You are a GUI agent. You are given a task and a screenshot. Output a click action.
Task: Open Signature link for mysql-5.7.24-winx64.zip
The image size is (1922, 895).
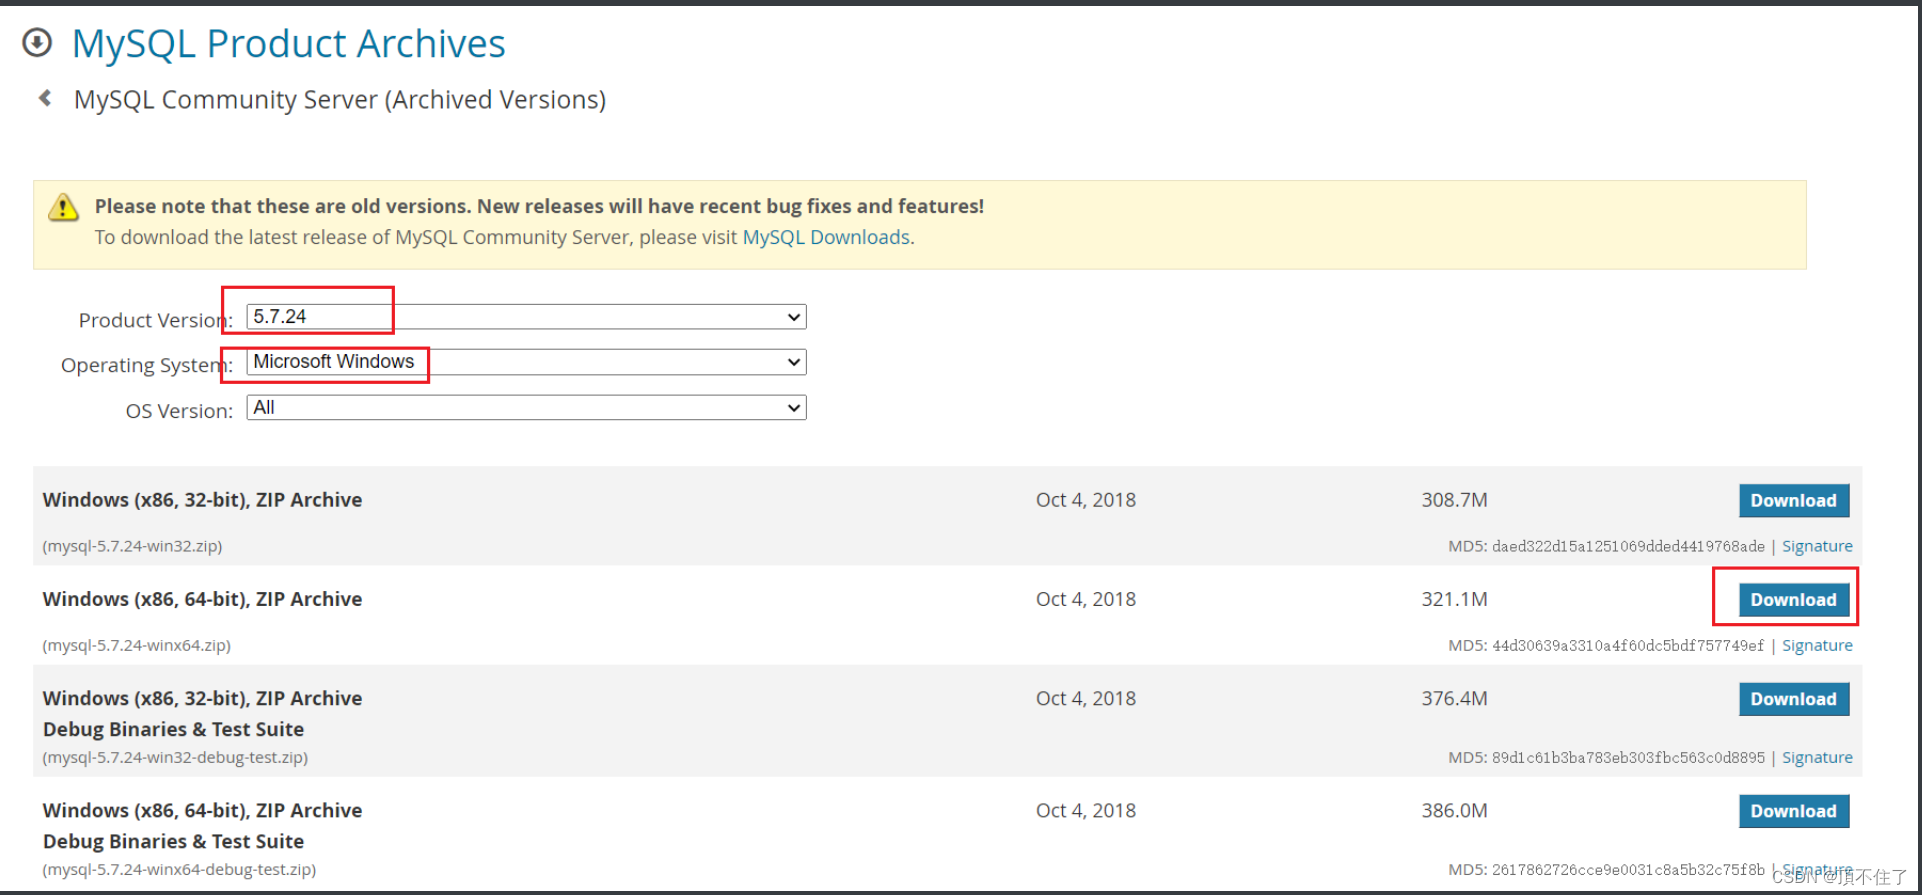pyautogui.click(x=1817, y=645)
